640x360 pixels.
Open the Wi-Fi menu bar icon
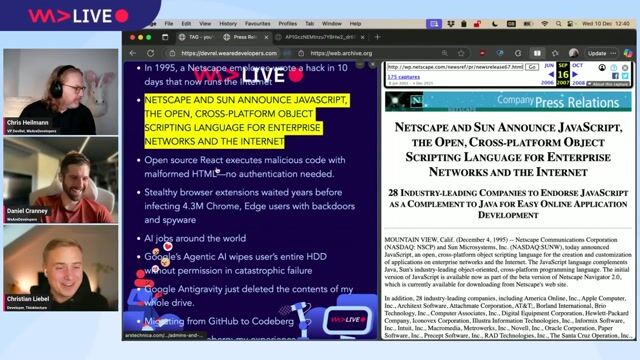tap(544, 24)
